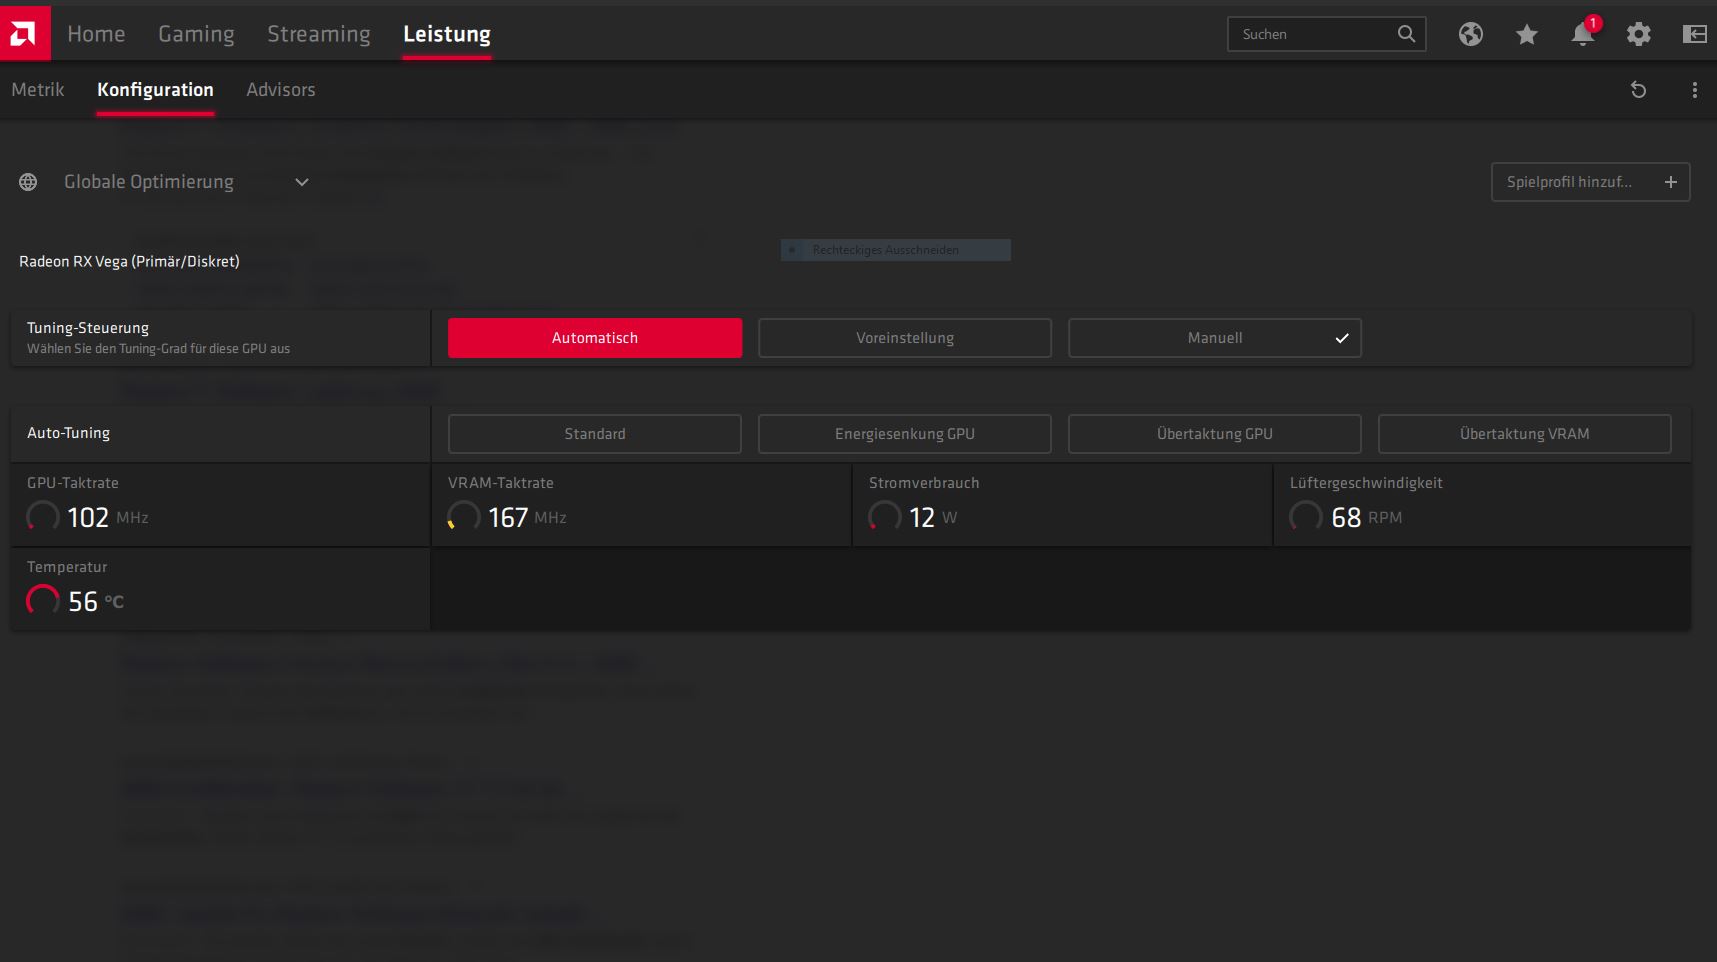This screenshot has width=1717, height=962.
Task: Open the Metrik sub-tab
Action: tap(38, 90)
